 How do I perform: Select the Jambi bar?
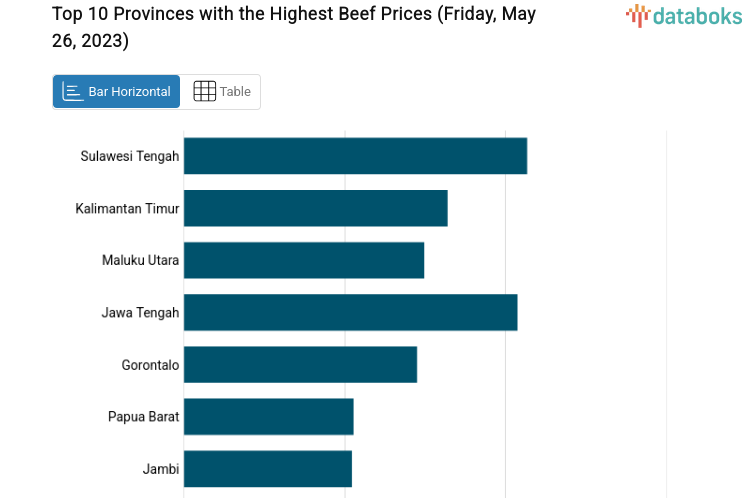click(x=268, y=468)
